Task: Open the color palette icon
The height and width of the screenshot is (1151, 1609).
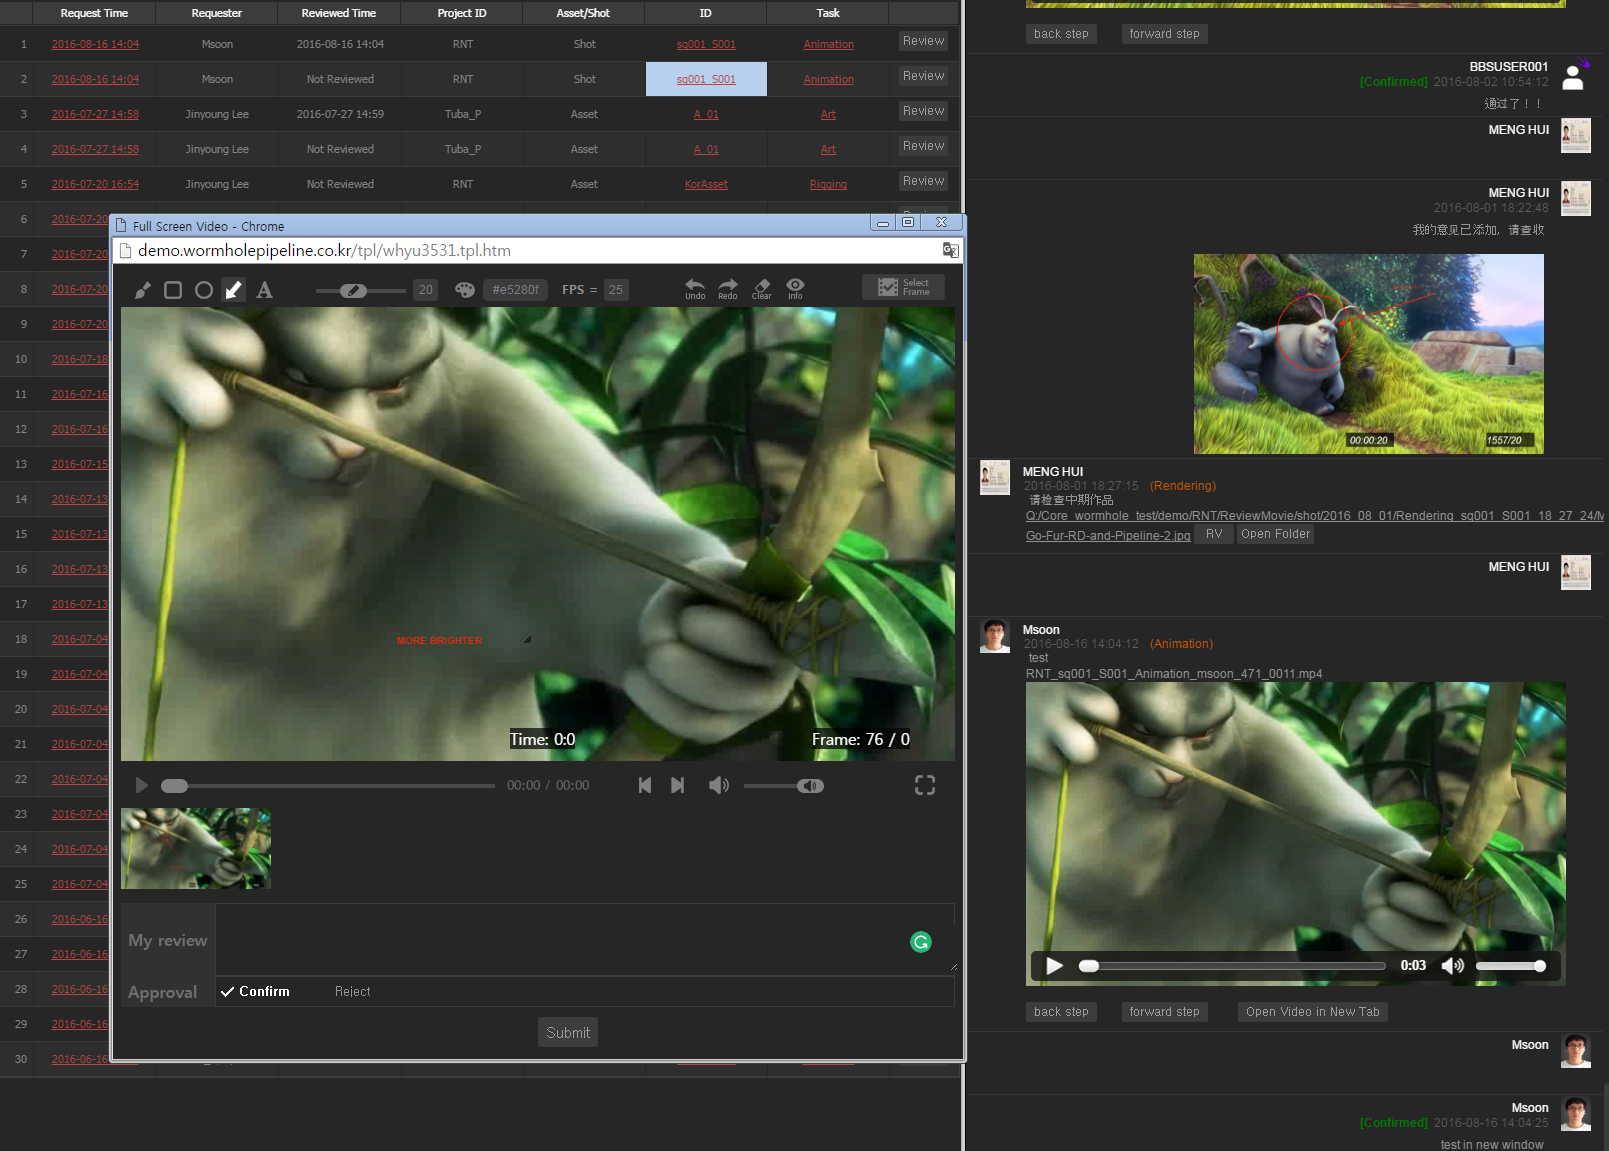Action: (465, 290)
